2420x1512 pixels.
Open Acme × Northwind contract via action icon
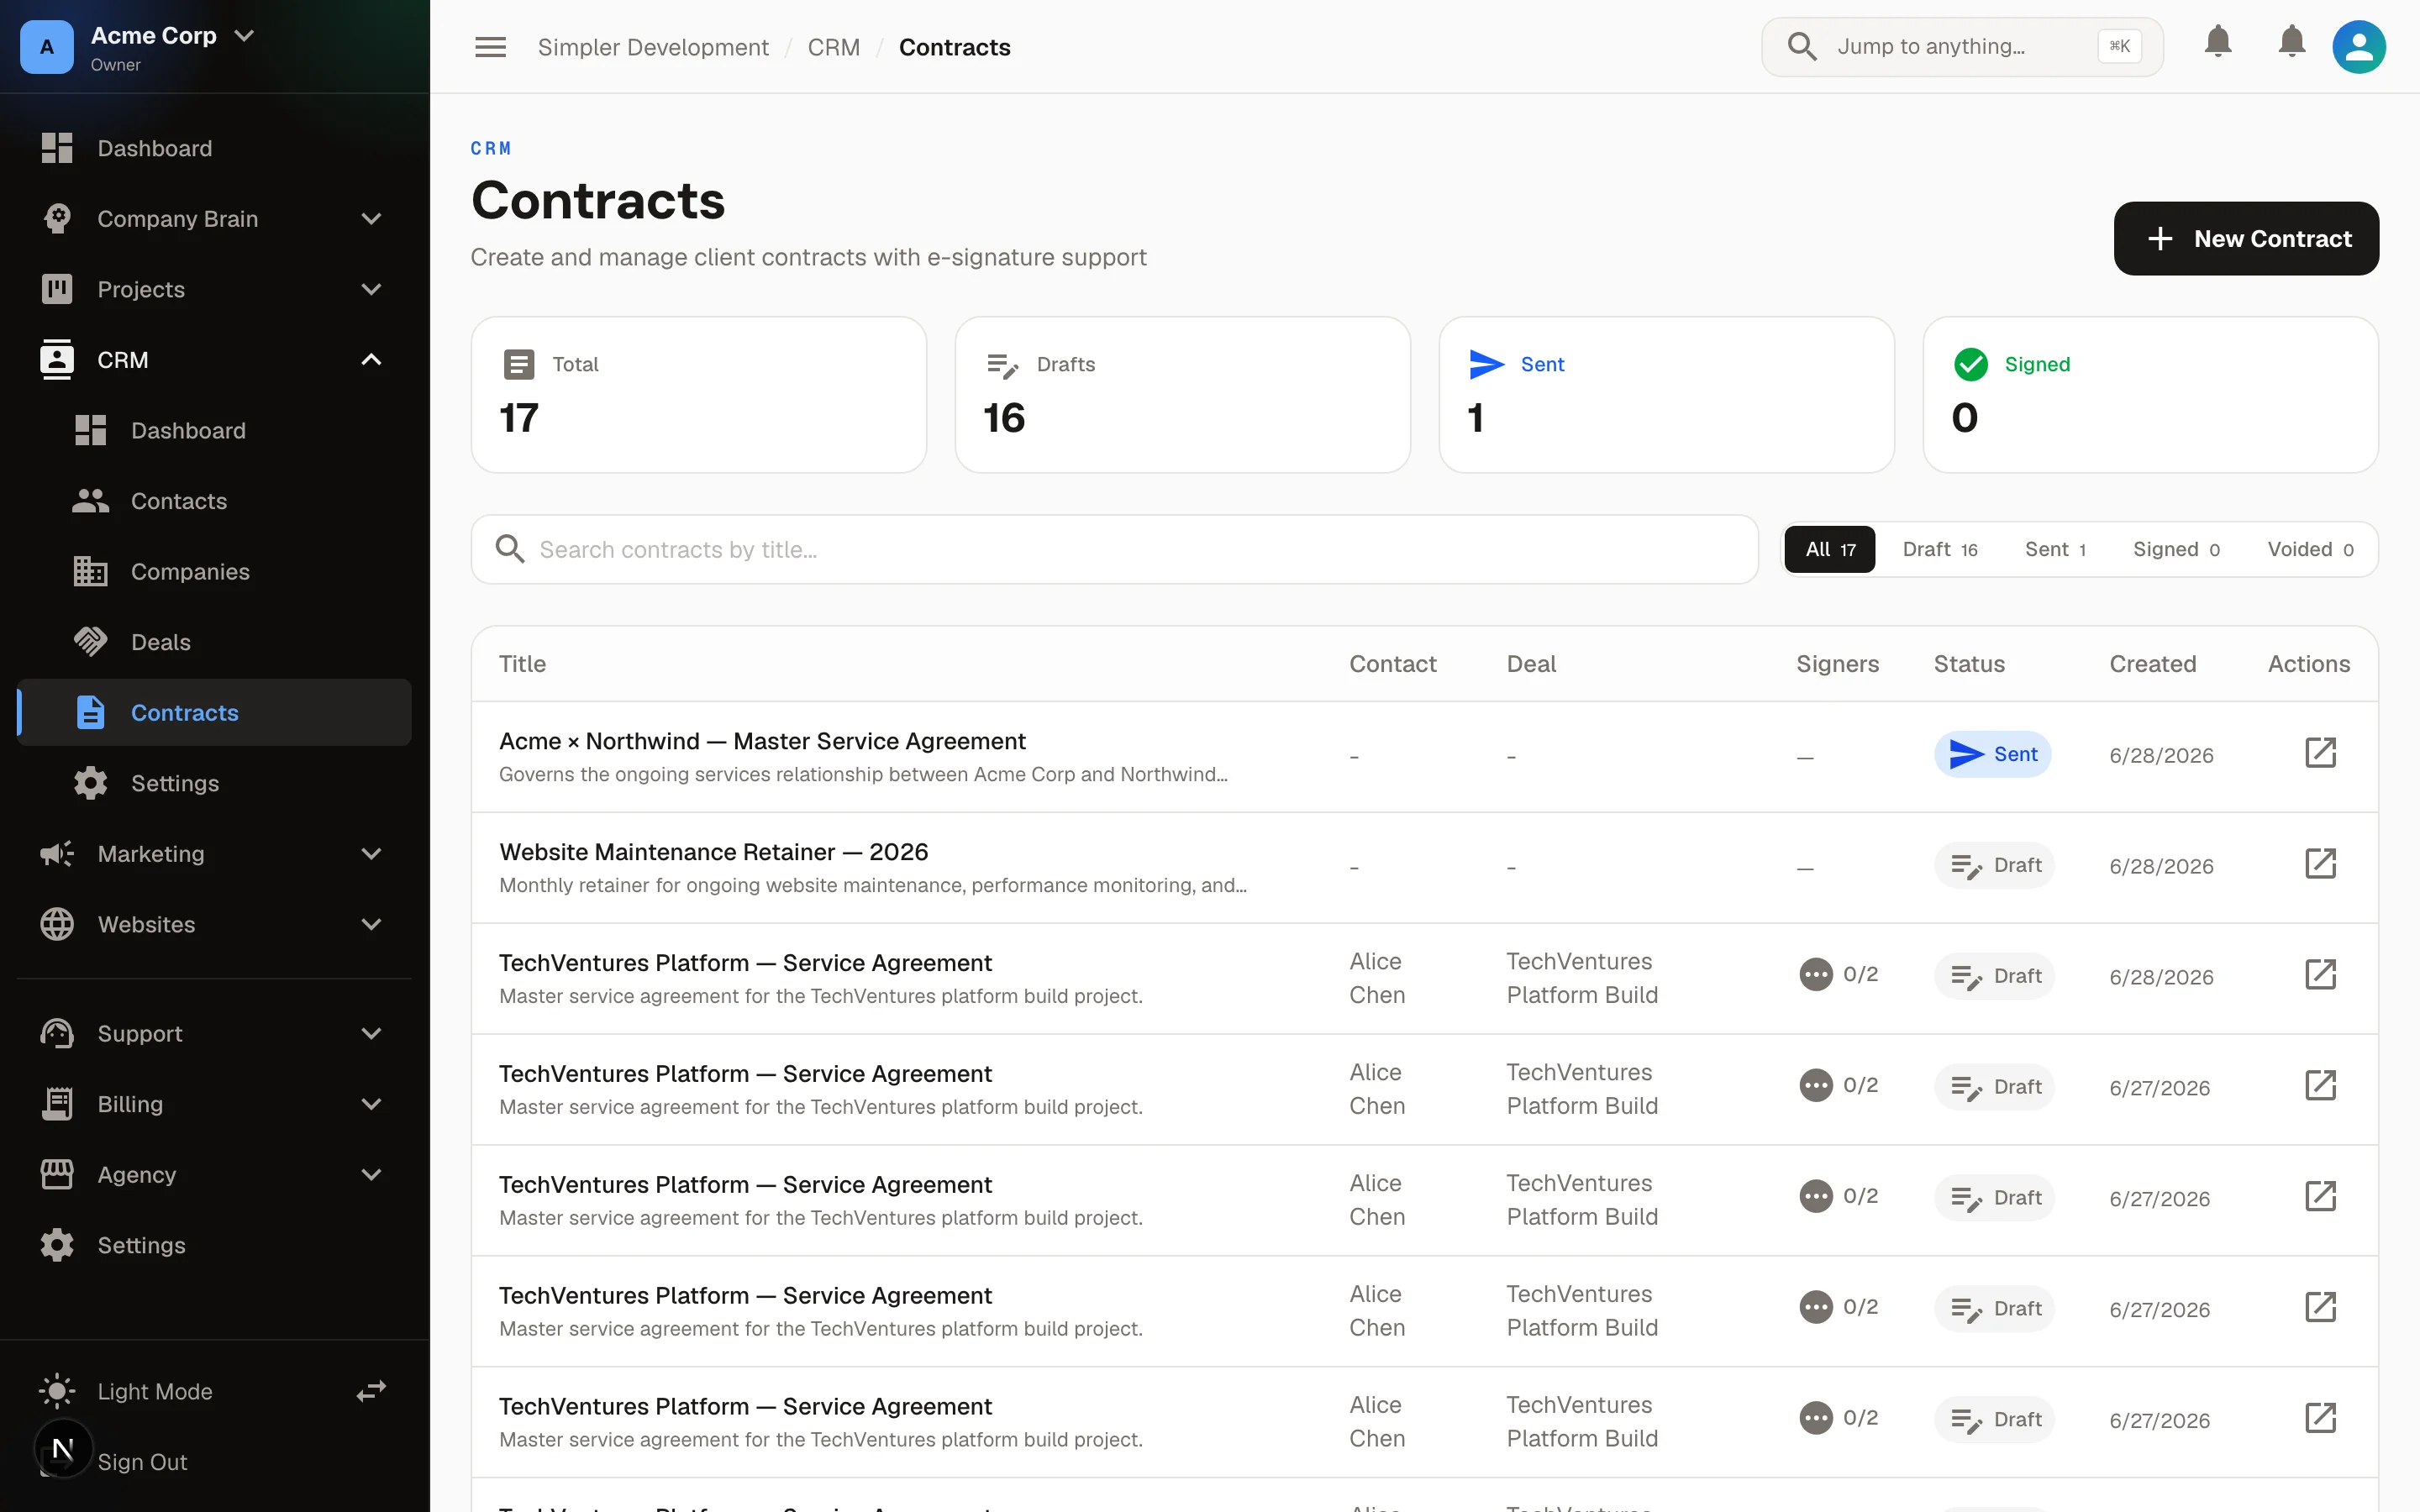click(2320, 753)
